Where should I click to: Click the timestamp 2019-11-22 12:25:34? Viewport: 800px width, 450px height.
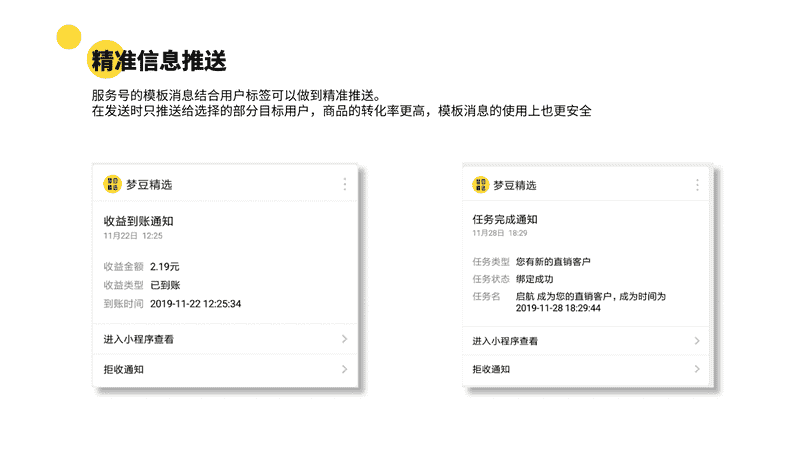tap(195, 304)
